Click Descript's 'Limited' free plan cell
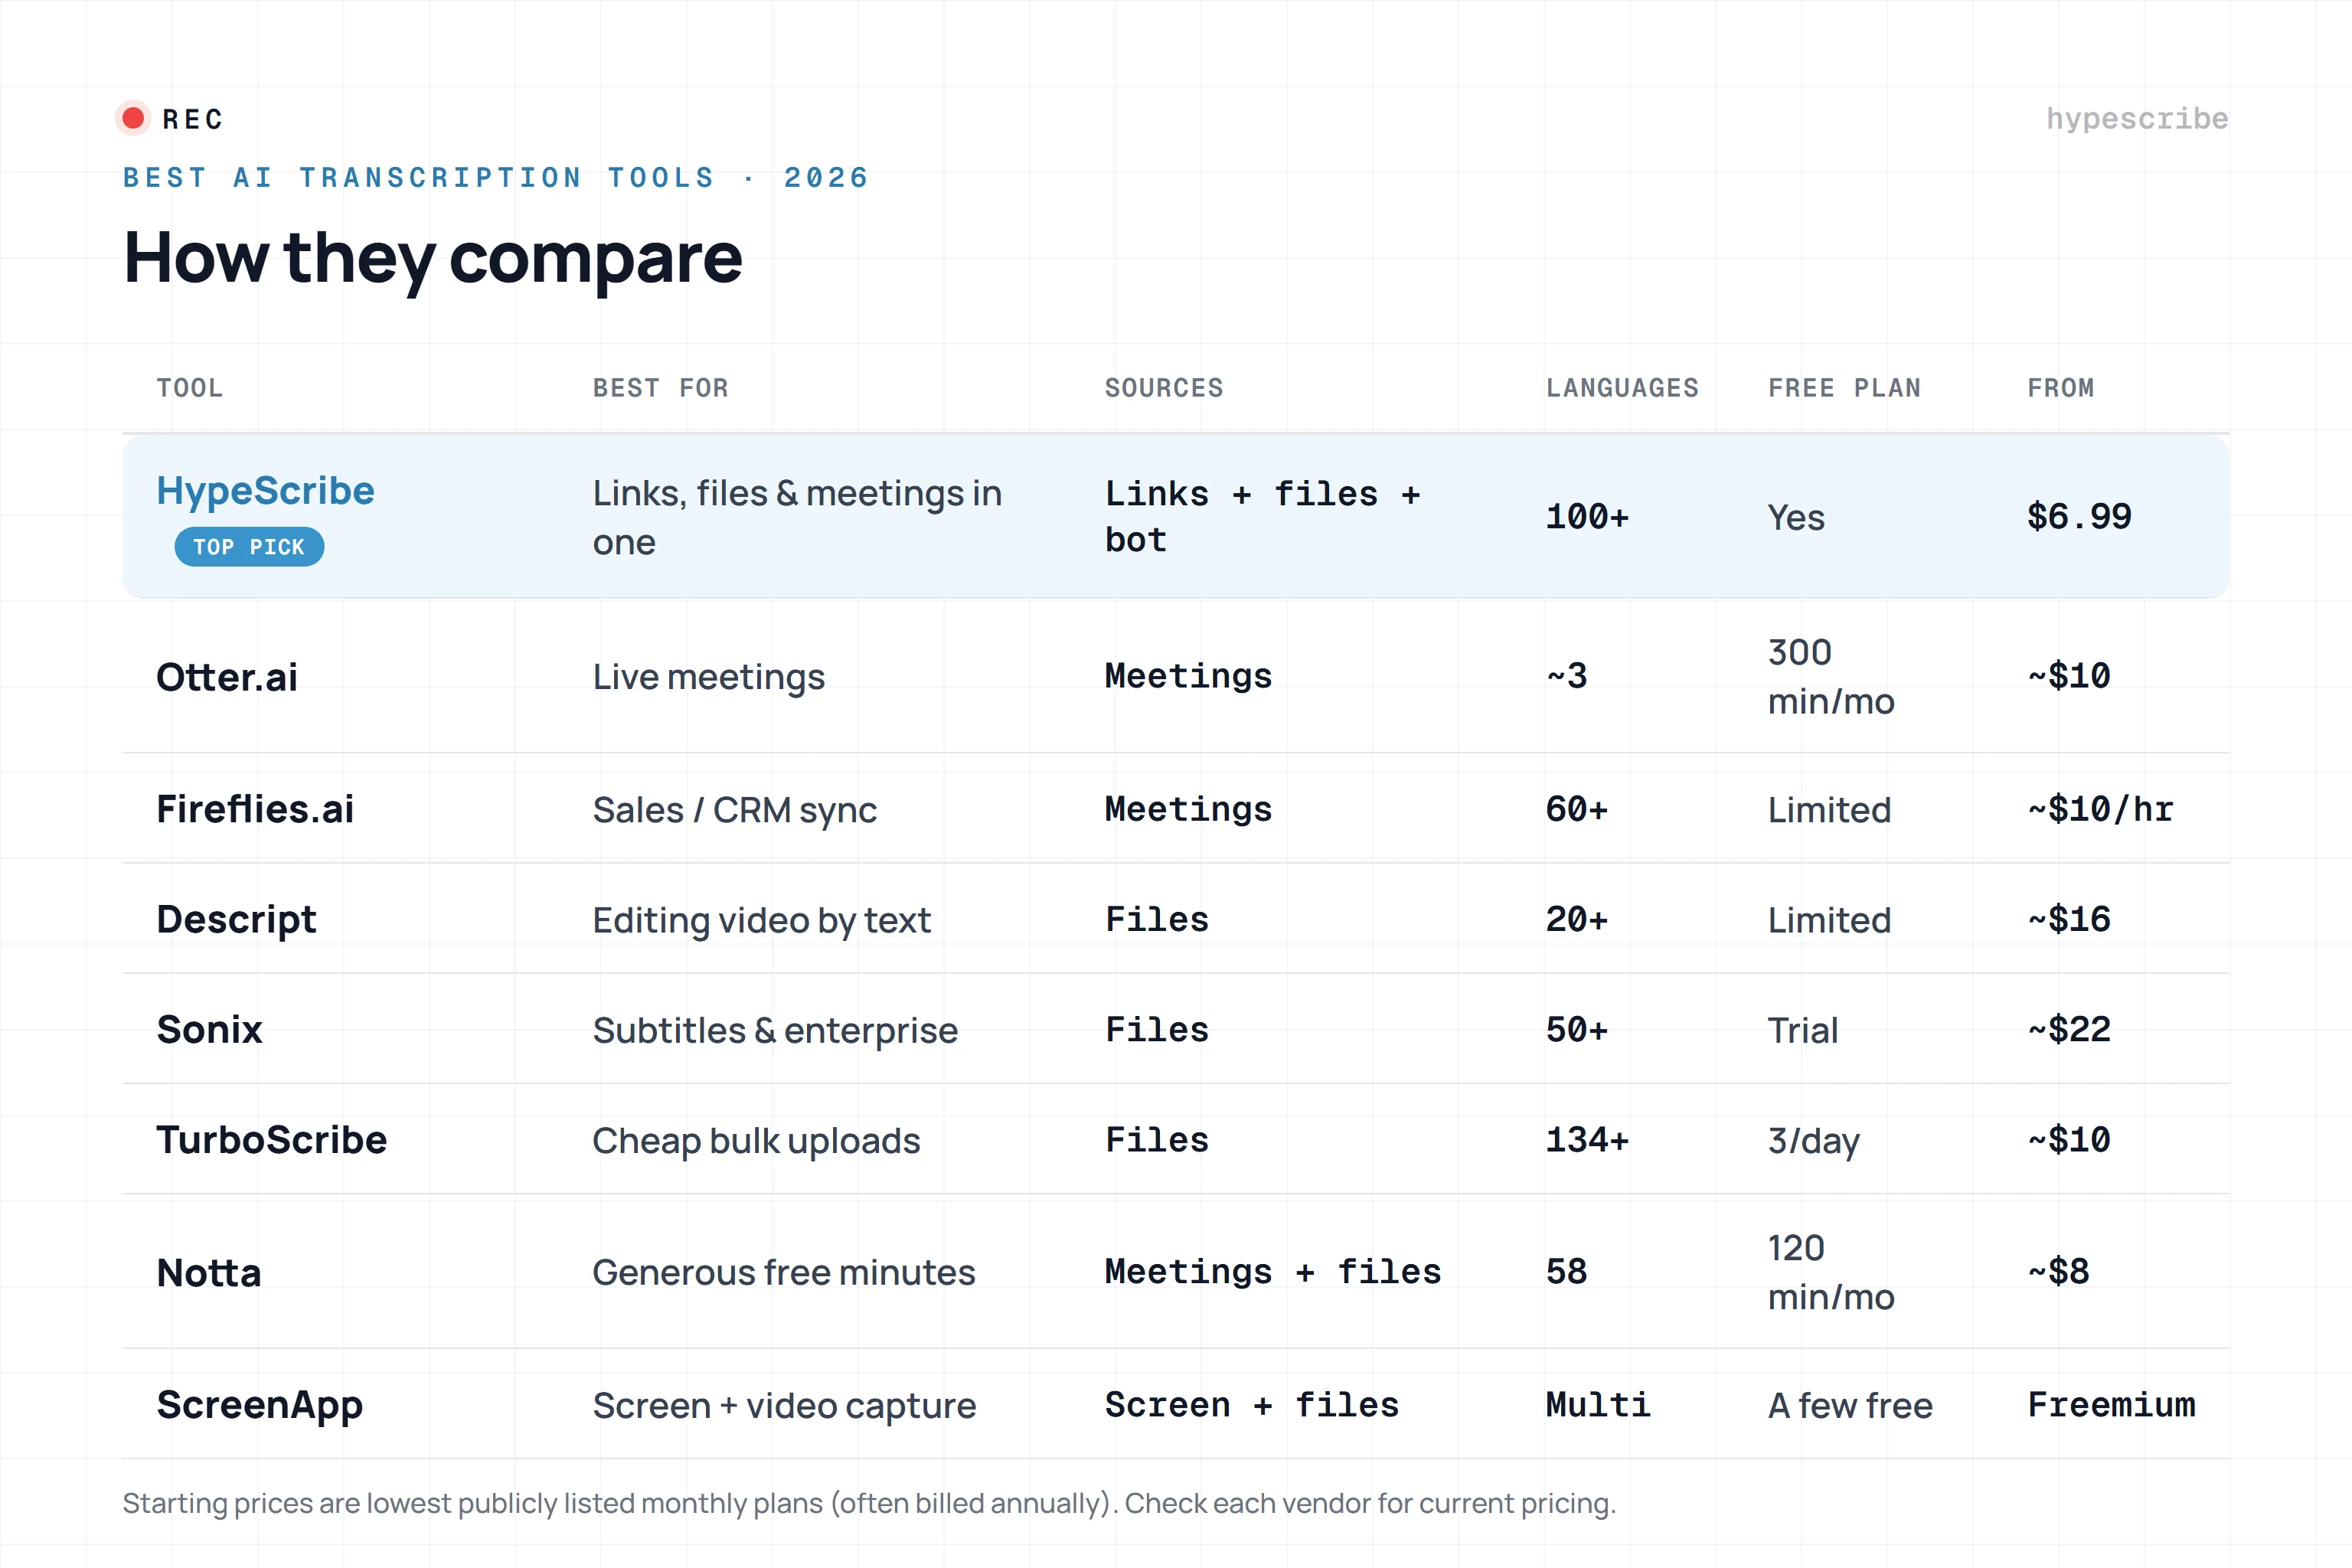 click(x=1829, y=920)
